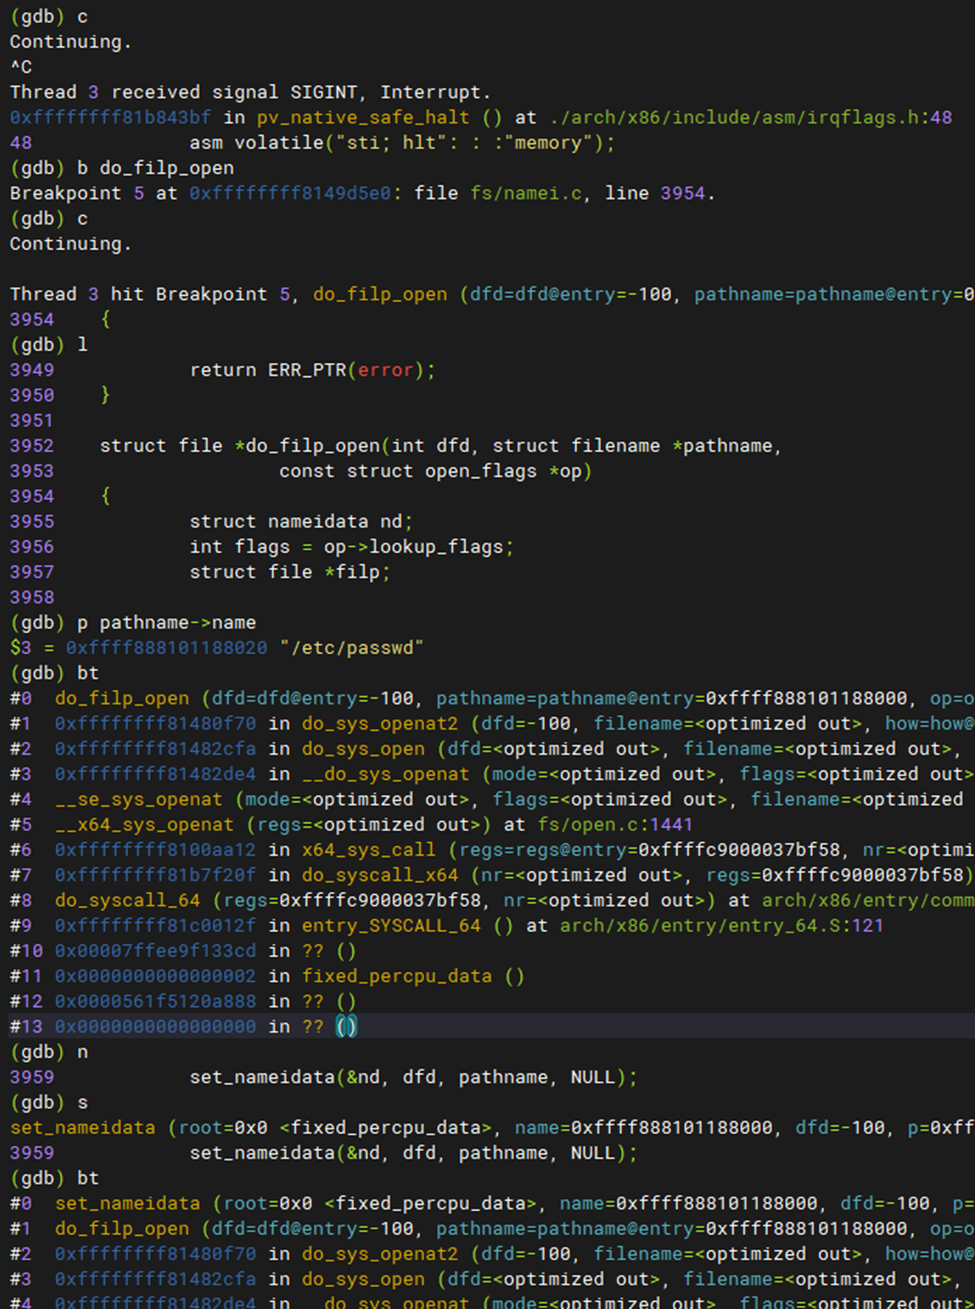Click the ^C interrupt line
The height and width of the screenshot is (1309, 975).
click(x=21, y=67)
